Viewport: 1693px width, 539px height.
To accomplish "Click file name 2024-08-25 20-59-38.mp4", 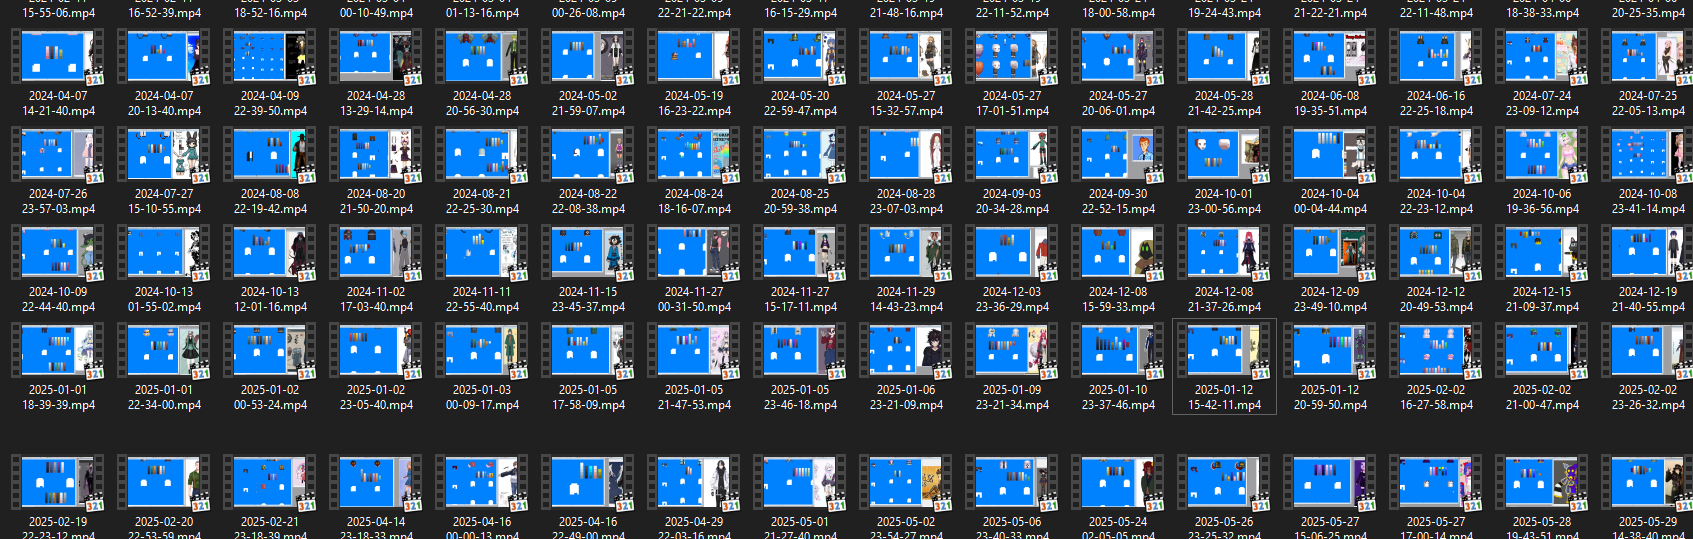I will pyautogui.click(x=800, y=202).
